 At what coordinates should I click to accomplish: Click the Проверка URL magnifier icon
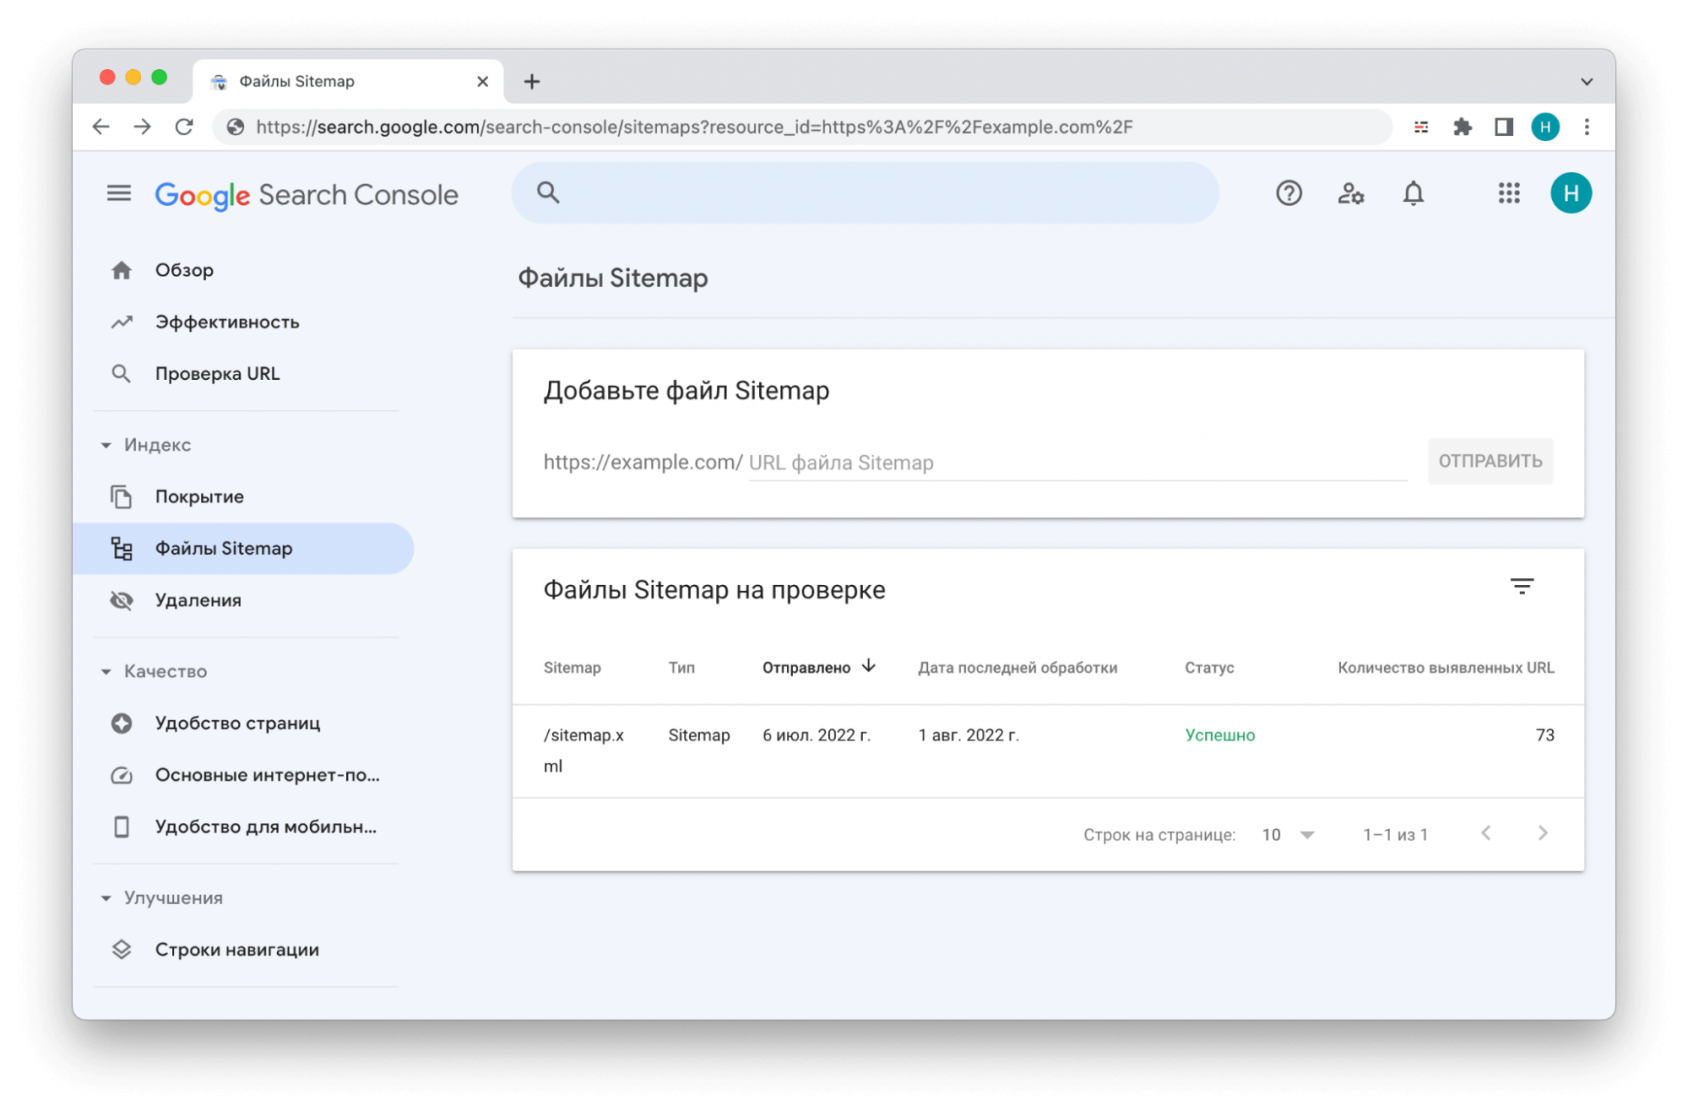coord(122,374)
